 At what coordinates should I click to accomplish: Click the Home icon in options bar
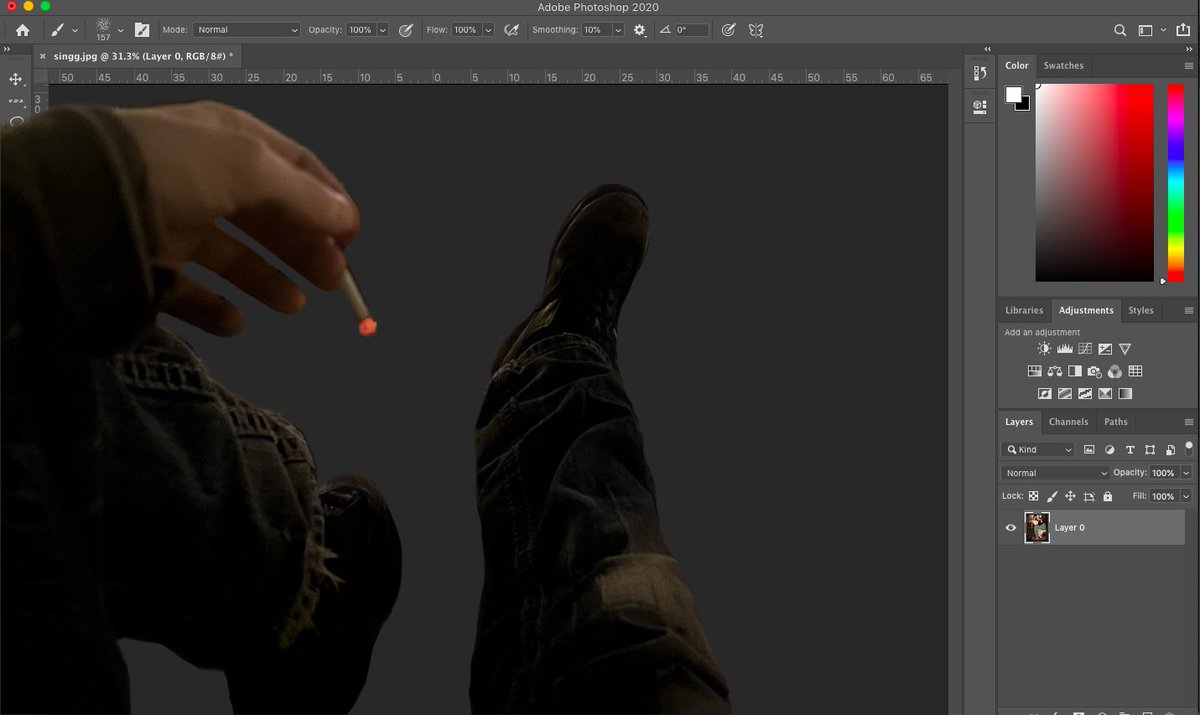(23, 30)
